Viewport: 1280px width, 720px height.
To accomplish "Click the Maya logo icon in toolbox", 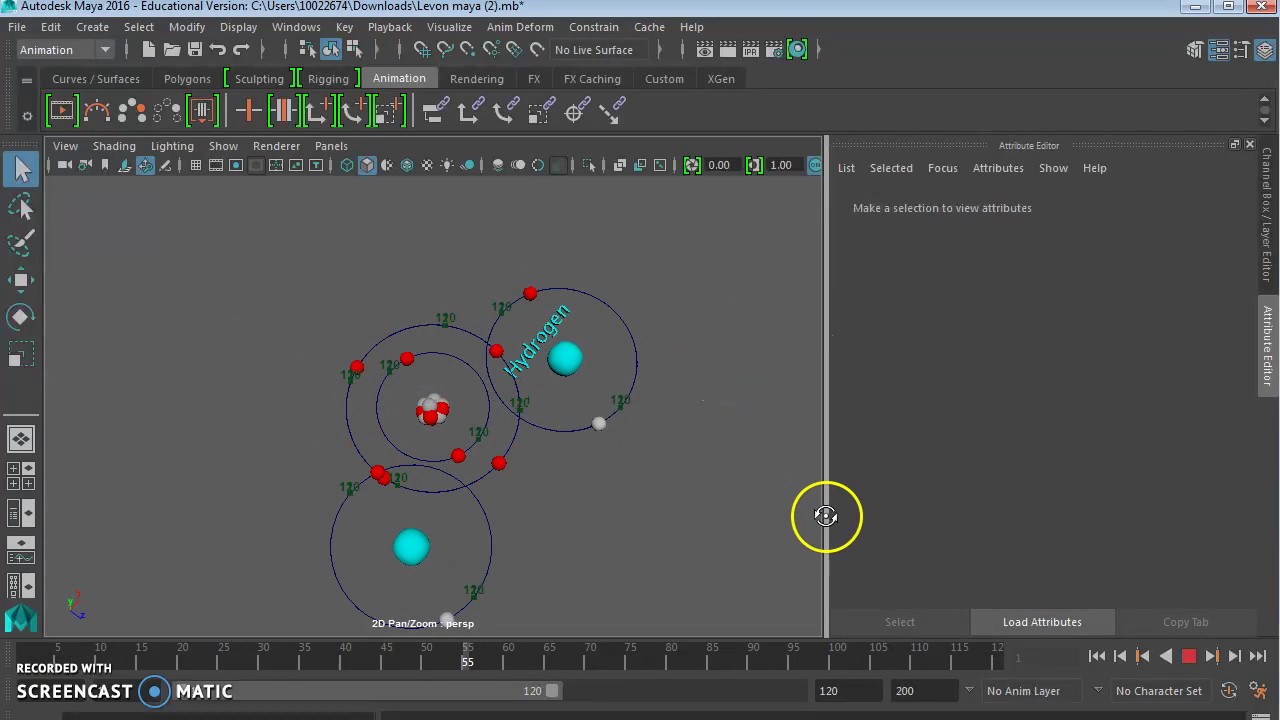I will pos(21,619).
